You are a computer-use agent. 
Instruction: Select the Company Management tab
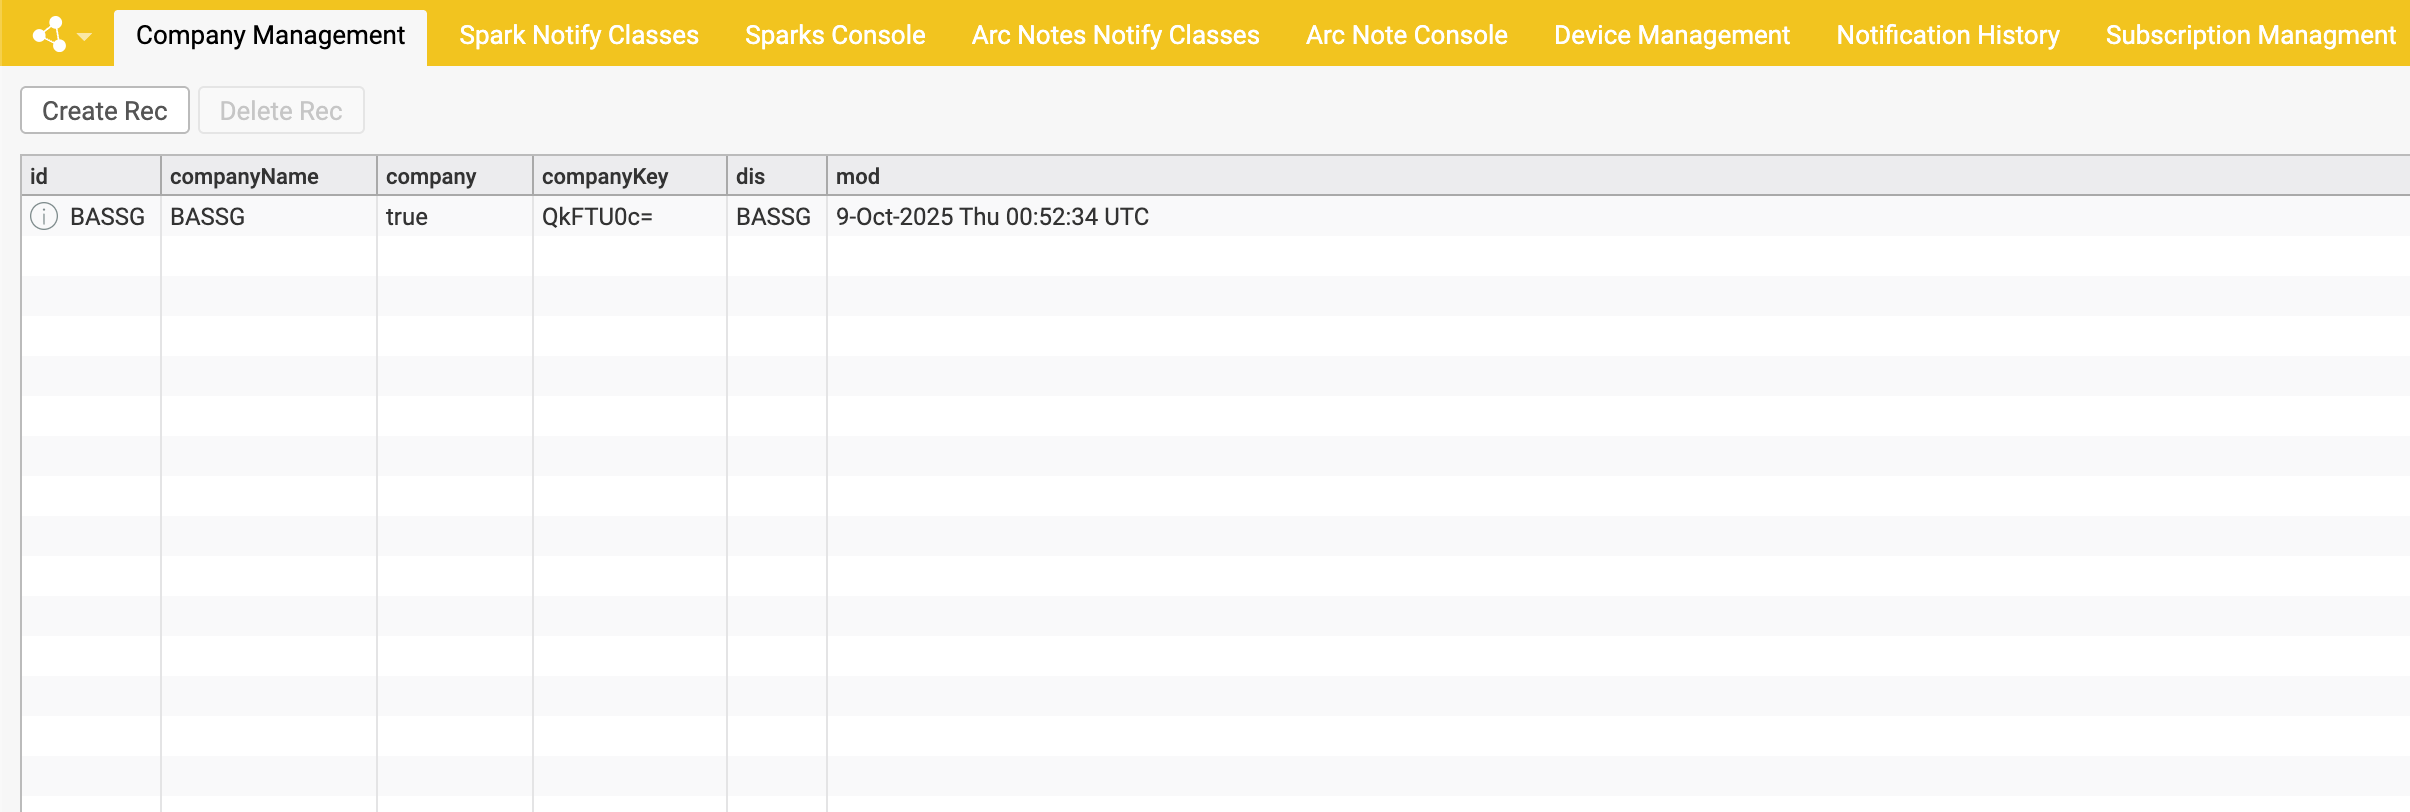270,35
